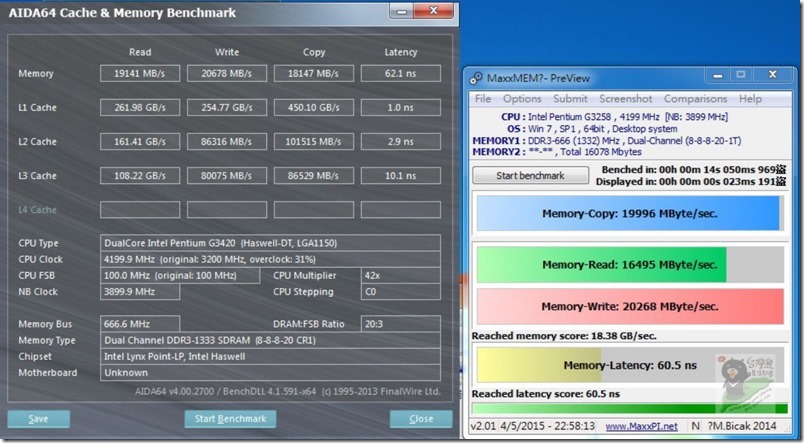Click the ?M.Bicak 2014 status cell
Image resolution: width=804 pixels, height=443 pixels.
[741, 426]
